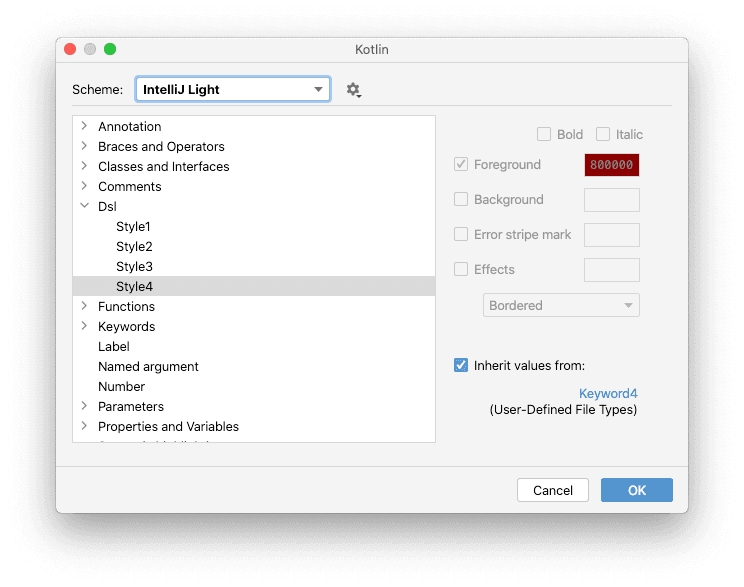Expand the Annotation tree node
Viewport: 744px width, 587px height.
[x=85, y=126]
